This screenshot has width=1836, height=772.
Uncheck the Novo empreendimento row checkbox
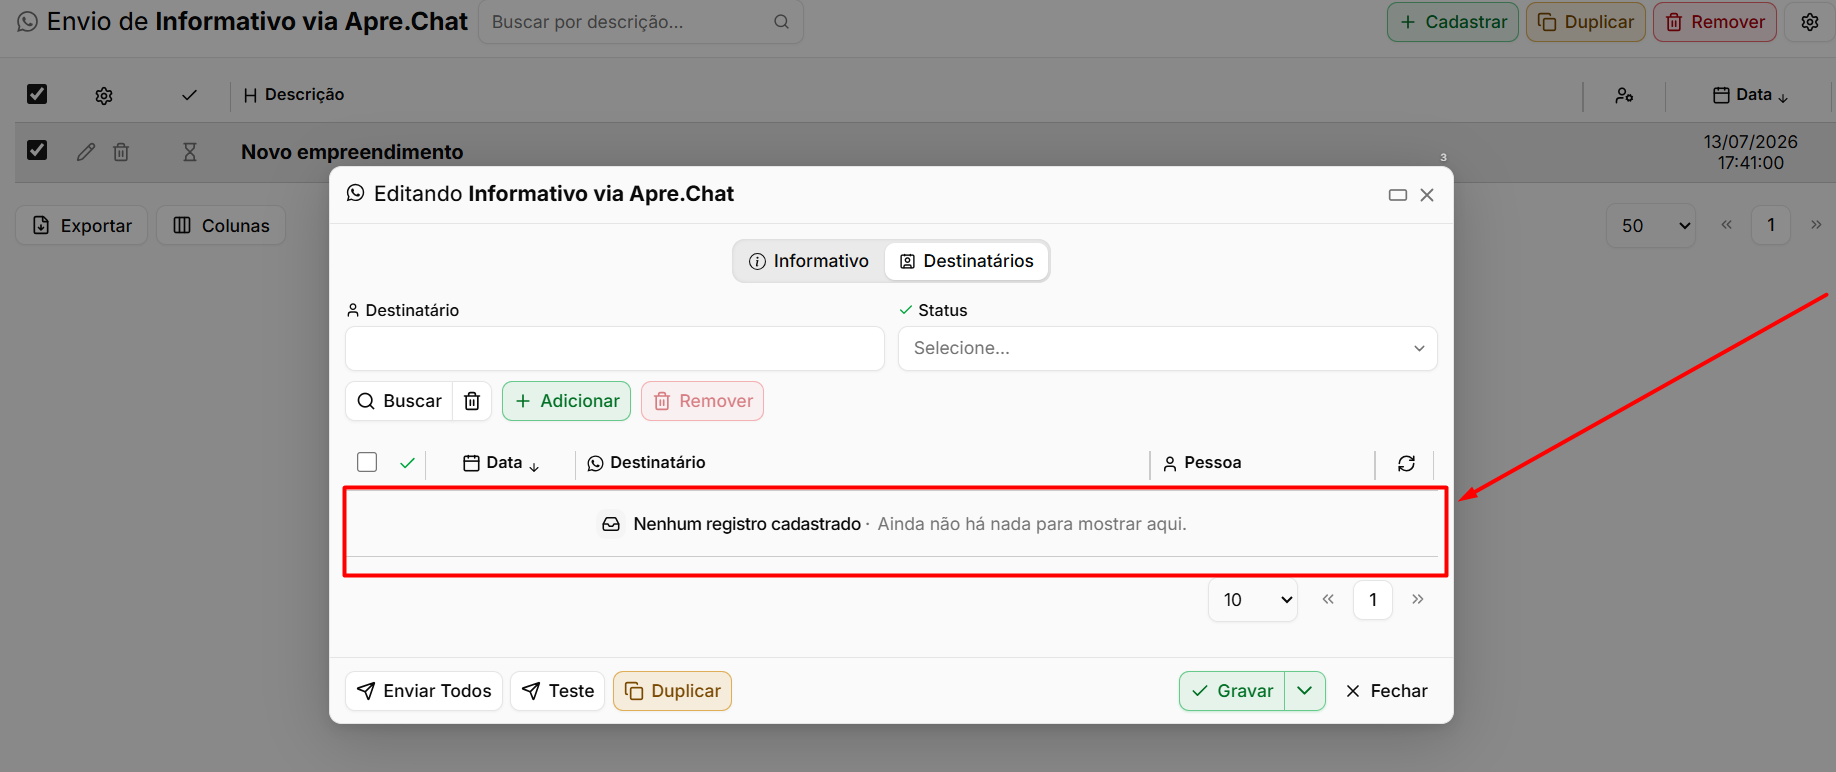click(x=37, y=150)
